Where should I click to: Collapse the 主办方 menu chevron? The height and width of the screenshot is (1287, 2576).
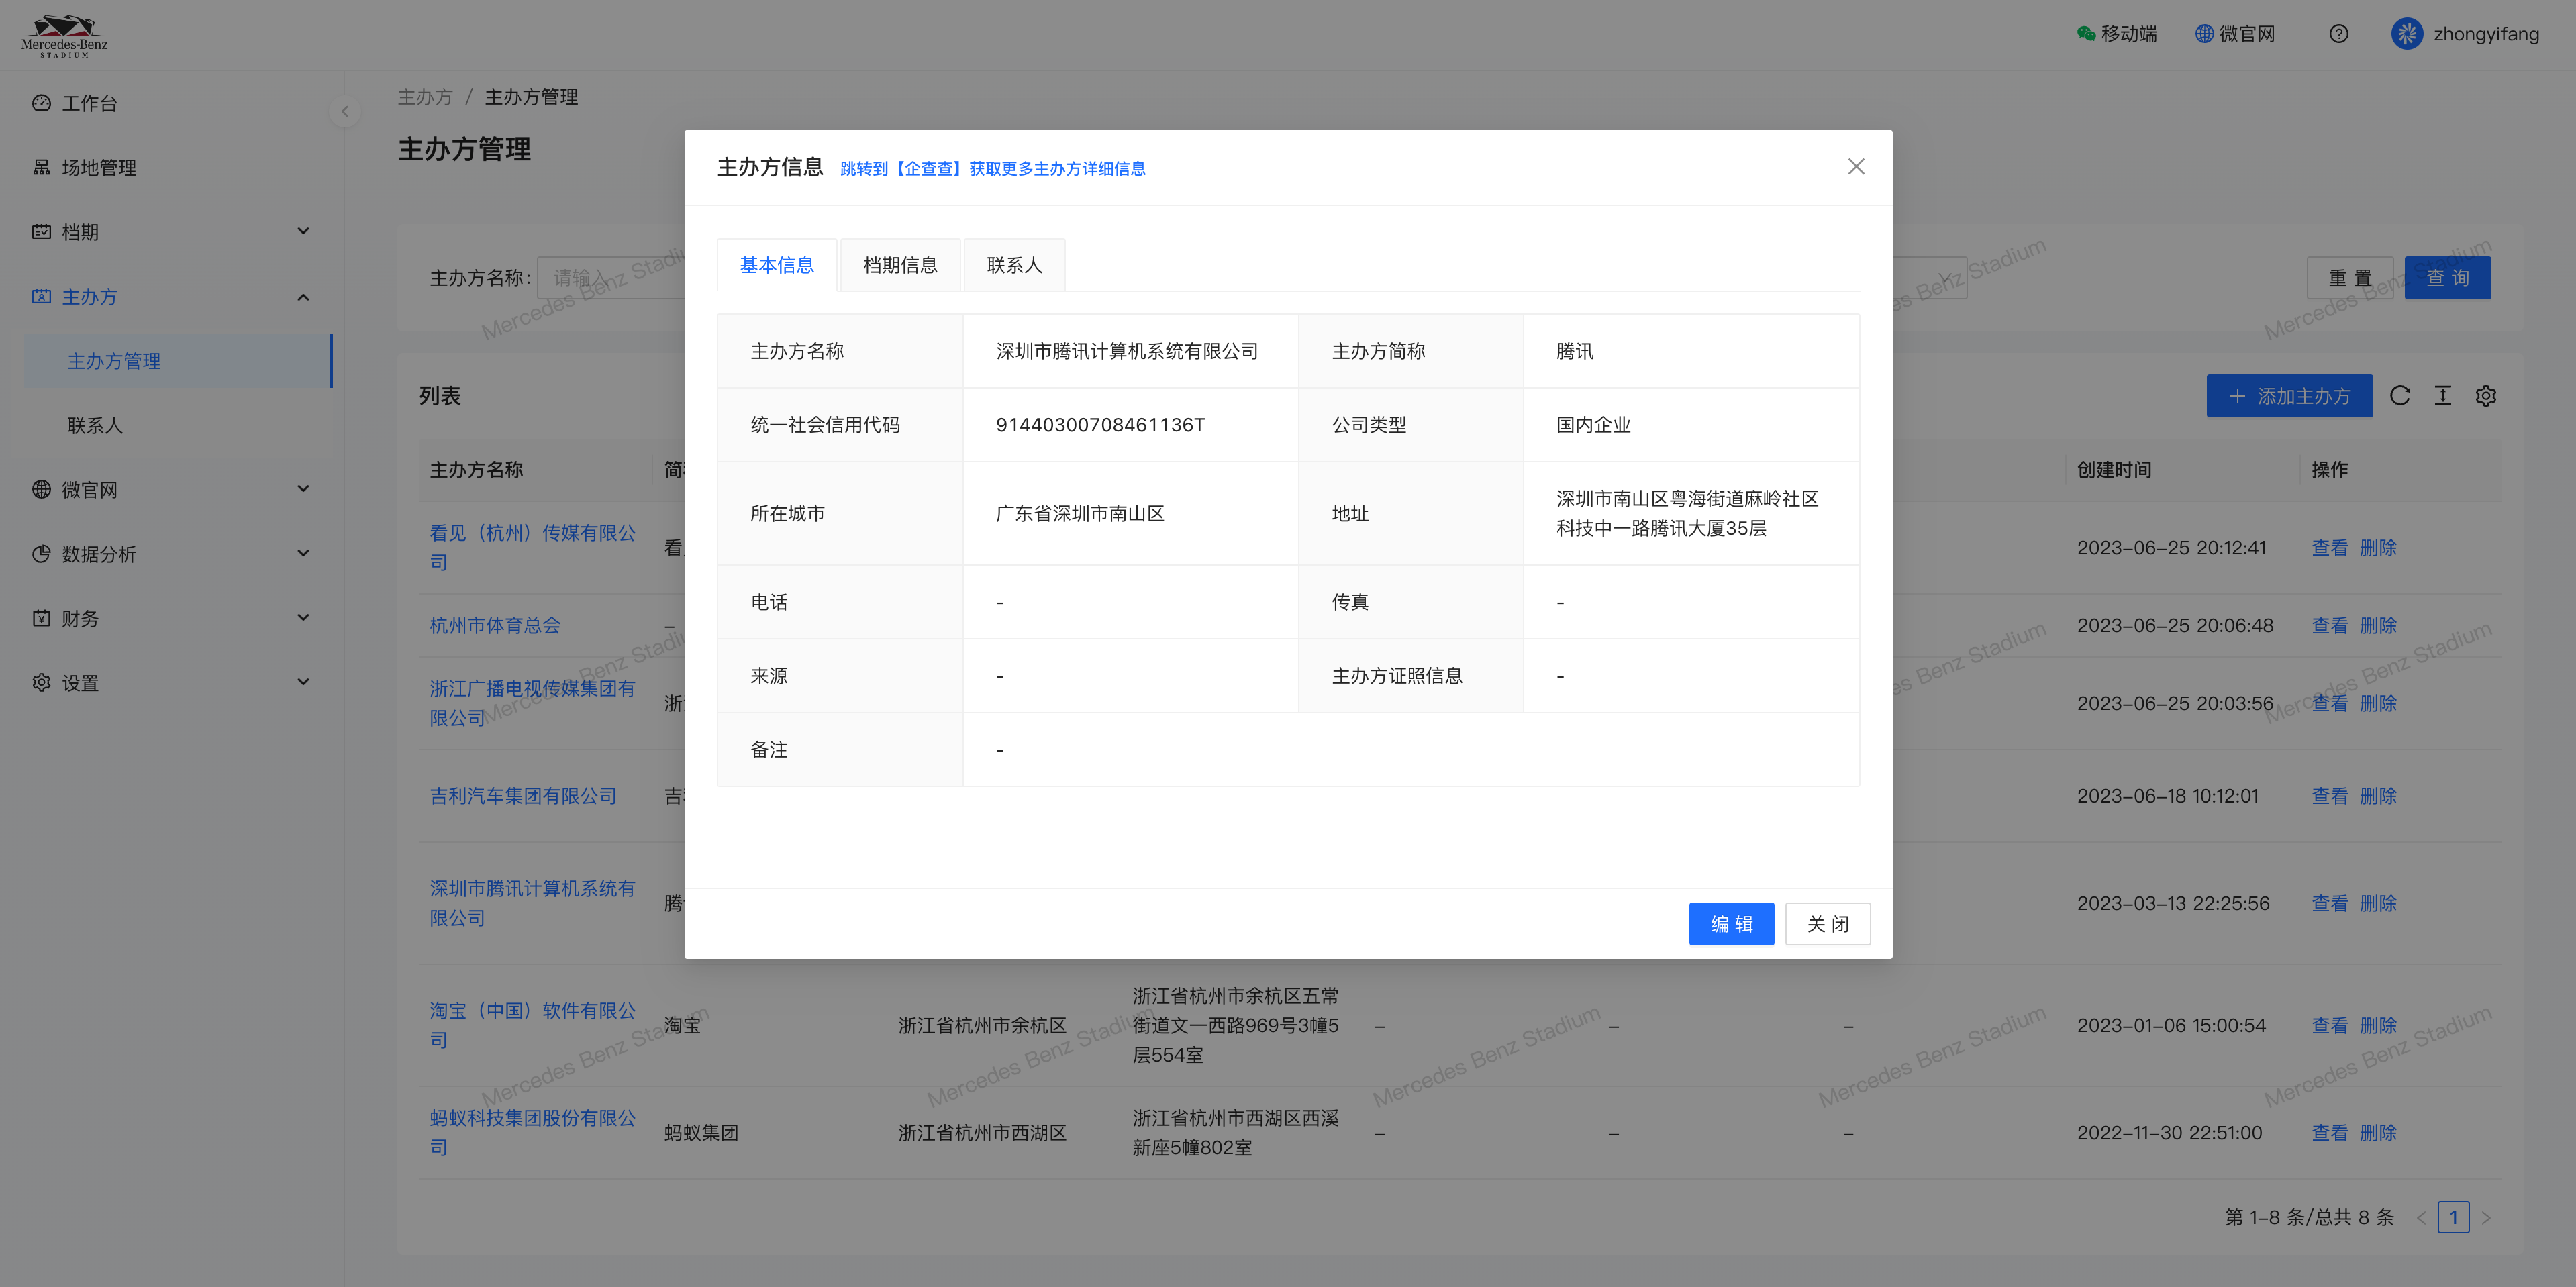(303, 297)
